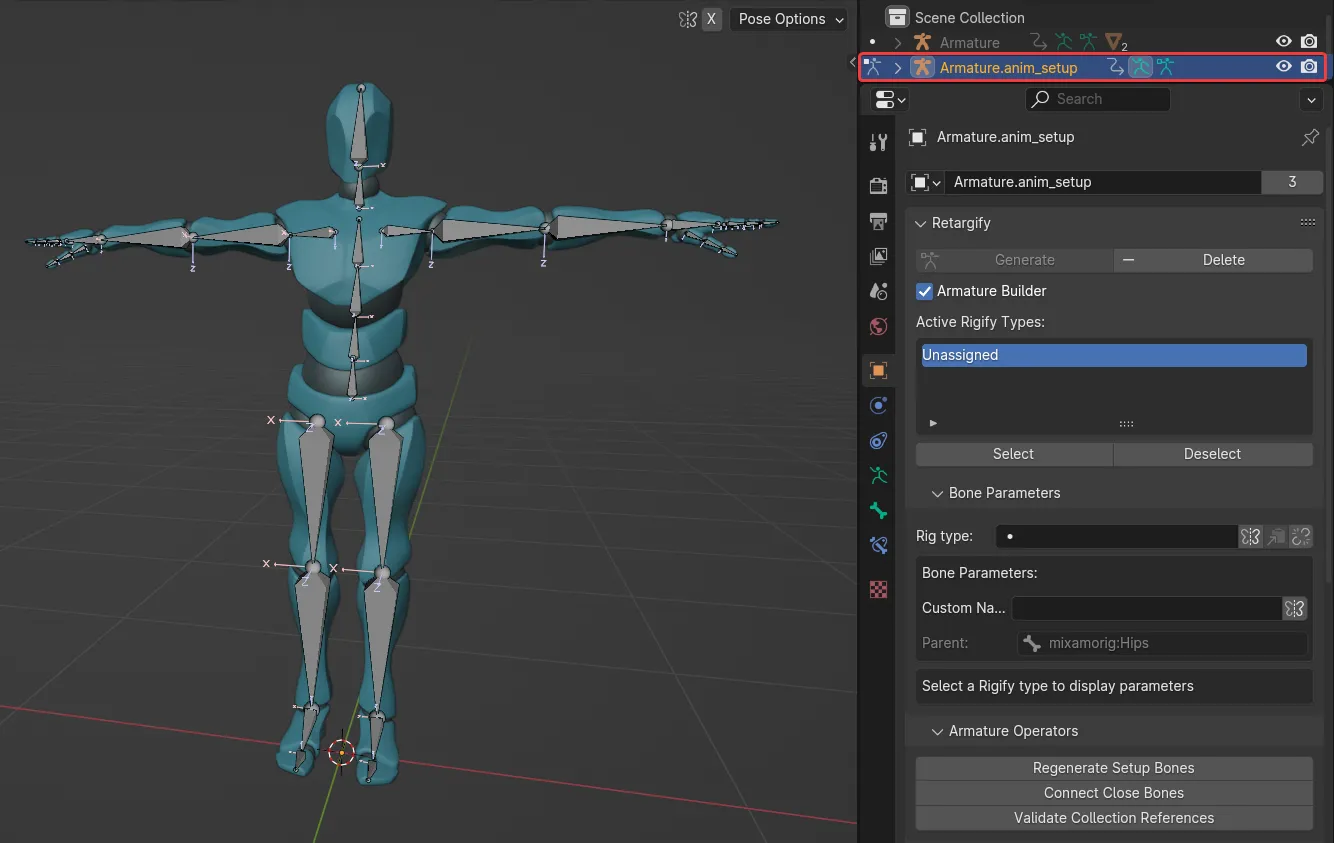Hide Armature.anim_setup in viewport via eye icon

point(1284,67)
